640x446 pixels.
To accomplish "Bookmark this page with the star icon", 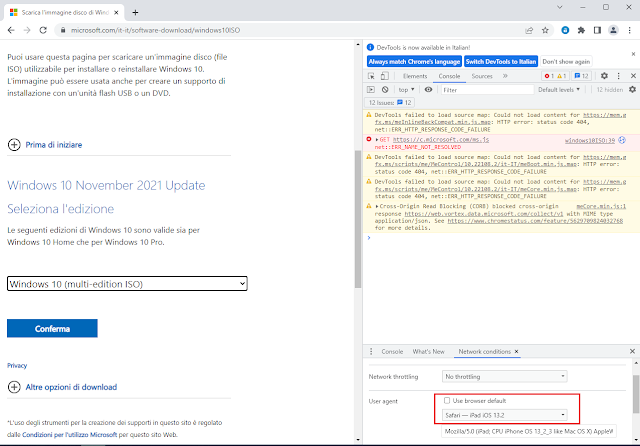I will click(545, 30).
